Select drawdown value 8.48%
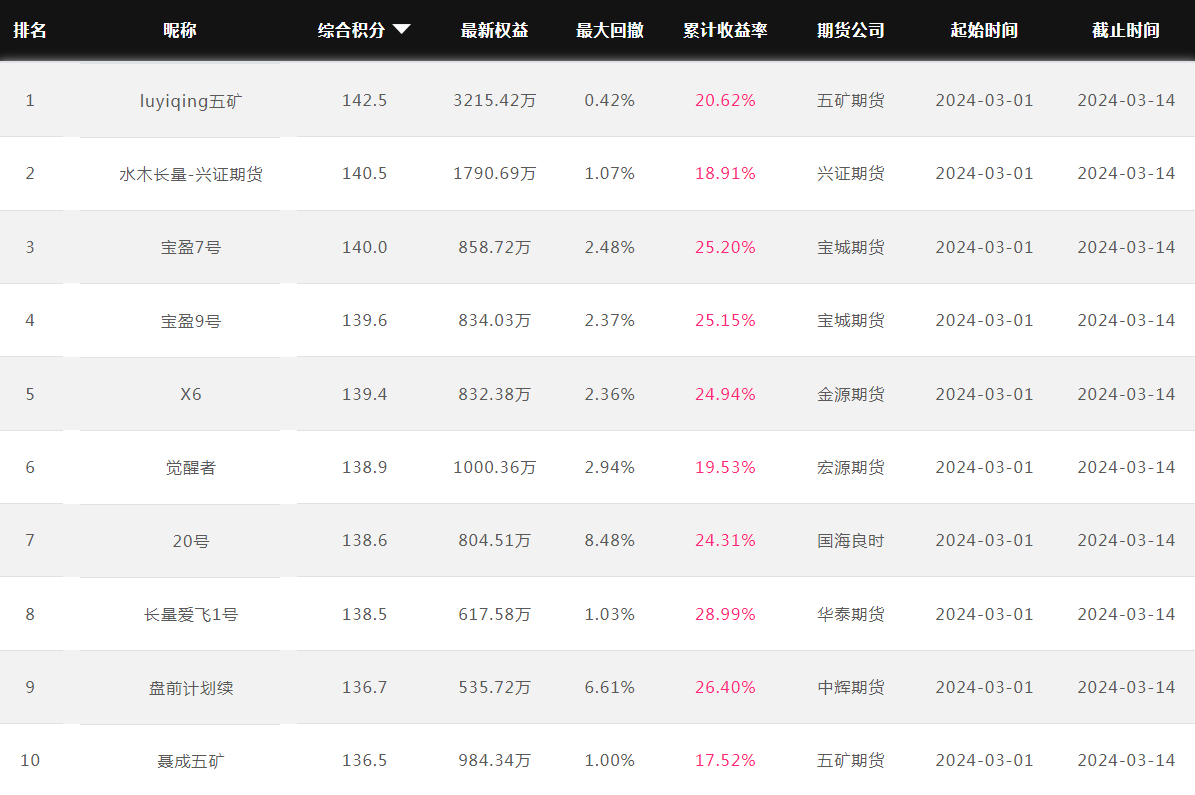Screen dimensions: 1195x795 [x=610, y=540]
